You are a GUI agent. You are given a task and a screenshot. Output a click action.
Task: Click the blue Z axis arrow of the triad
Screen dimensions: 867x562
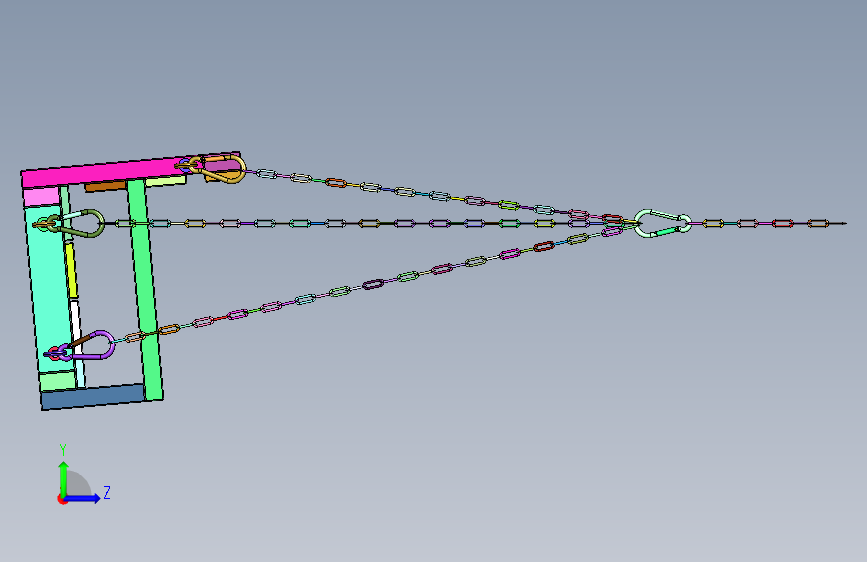click(x=83, y=498)
